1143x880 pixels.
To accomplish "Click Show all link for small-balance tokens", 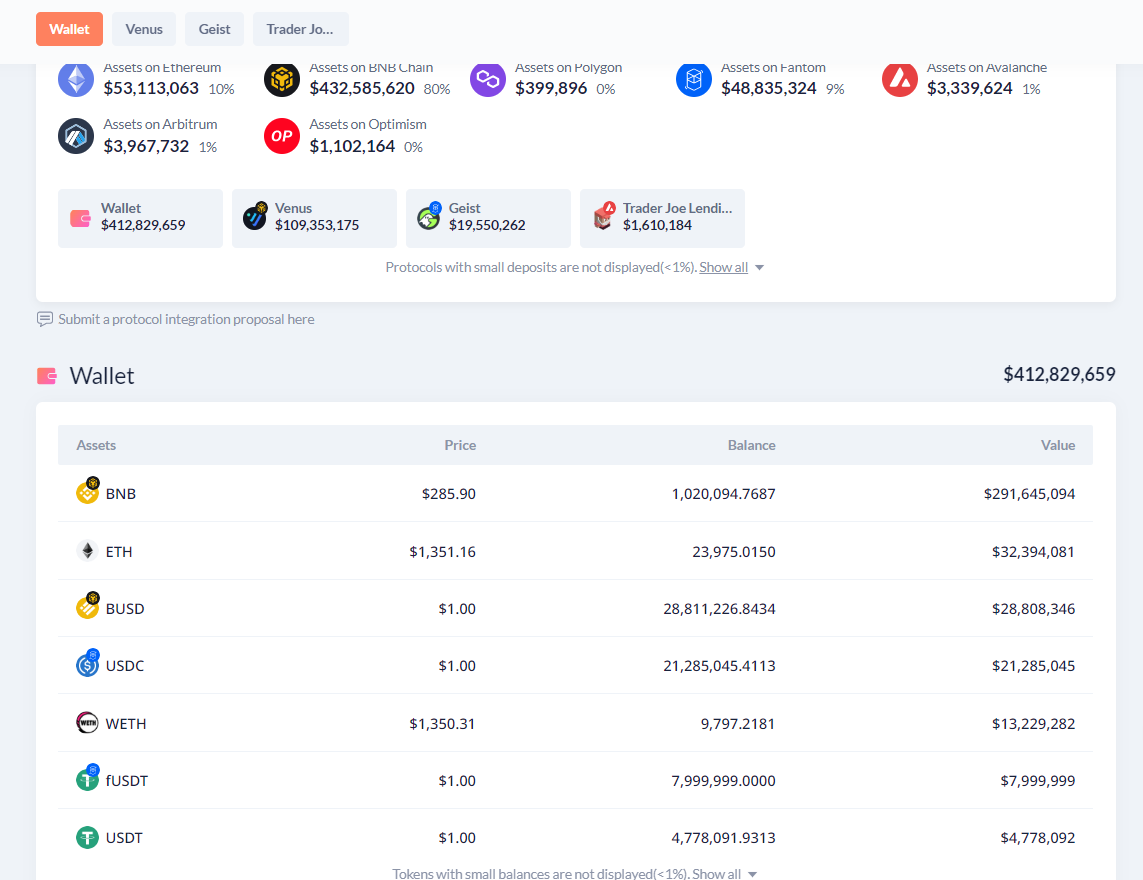I will (x=717, y=873).
